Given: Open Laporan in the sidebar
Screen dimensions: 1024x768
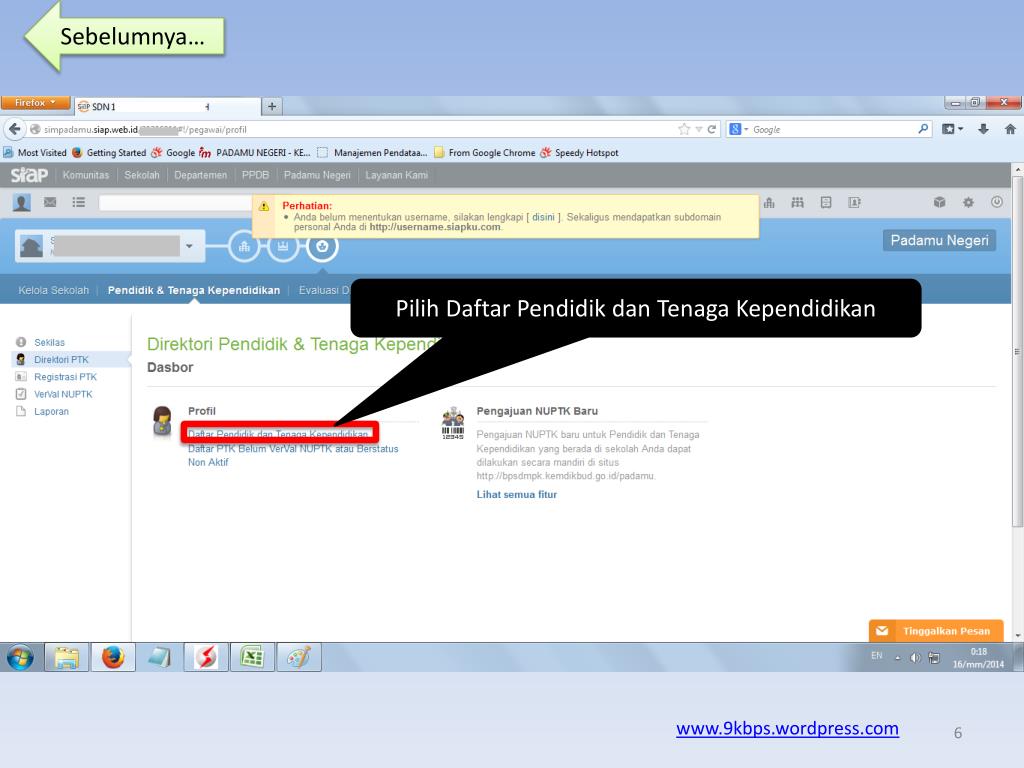Looking at the screenshot, I should 52,411.
